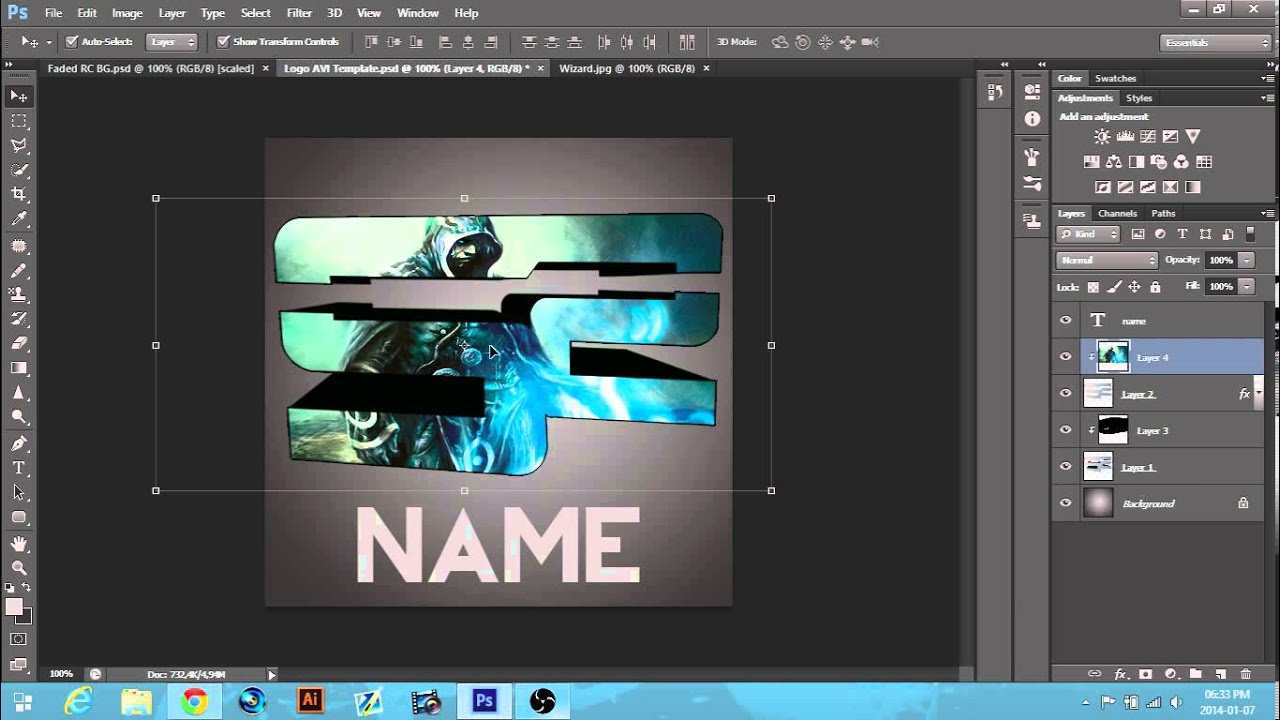Select the Brush tool

pos(19,271)
